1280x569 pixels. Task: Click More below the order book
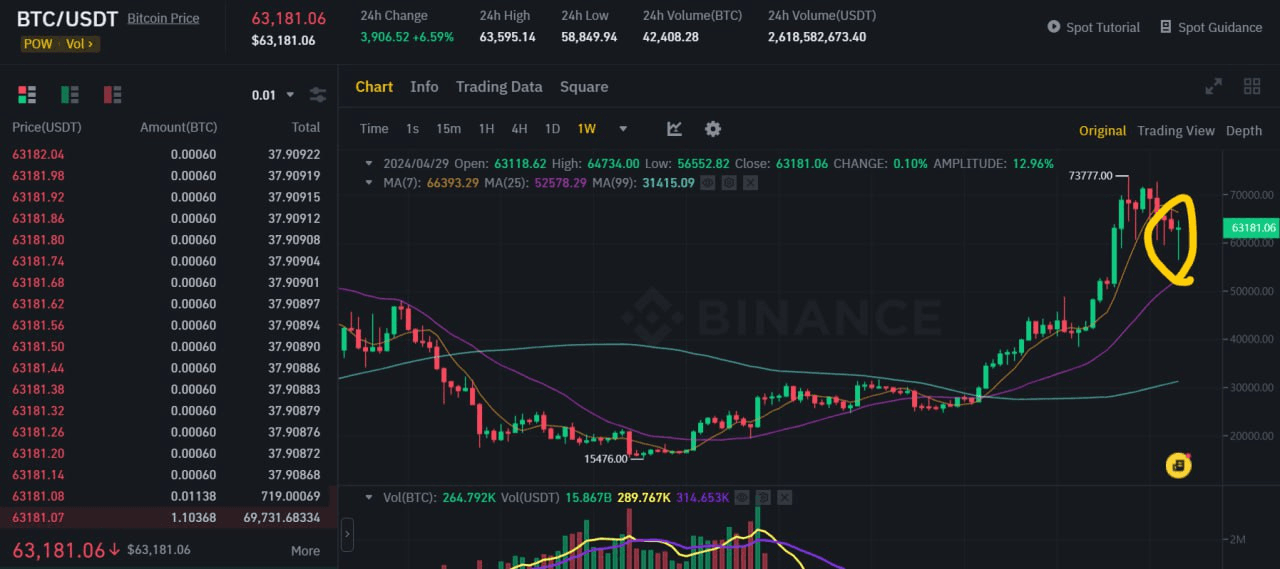coord(305,551)
